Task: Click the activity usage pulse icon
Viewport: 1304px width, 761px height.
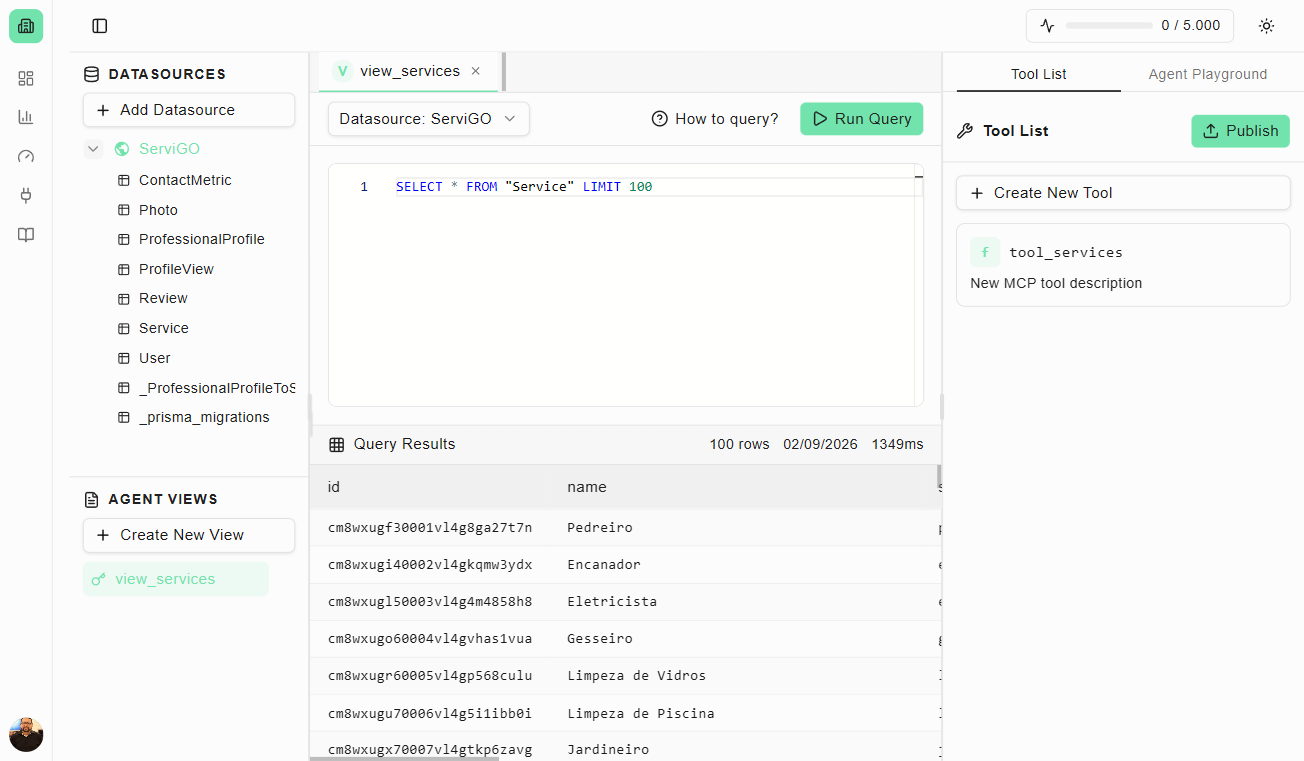Action: point(1047,26)
